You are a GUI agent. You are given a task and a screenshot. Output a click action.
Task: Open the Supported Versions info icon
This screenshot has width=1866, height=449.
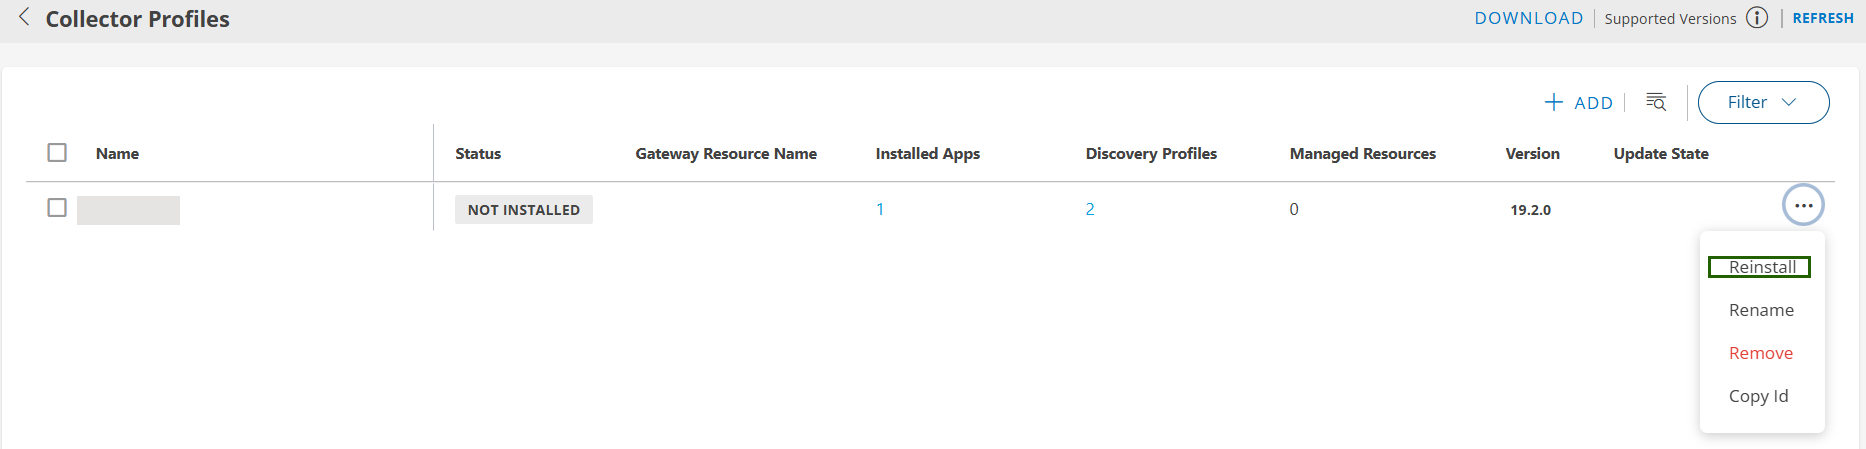point(1757,18)
